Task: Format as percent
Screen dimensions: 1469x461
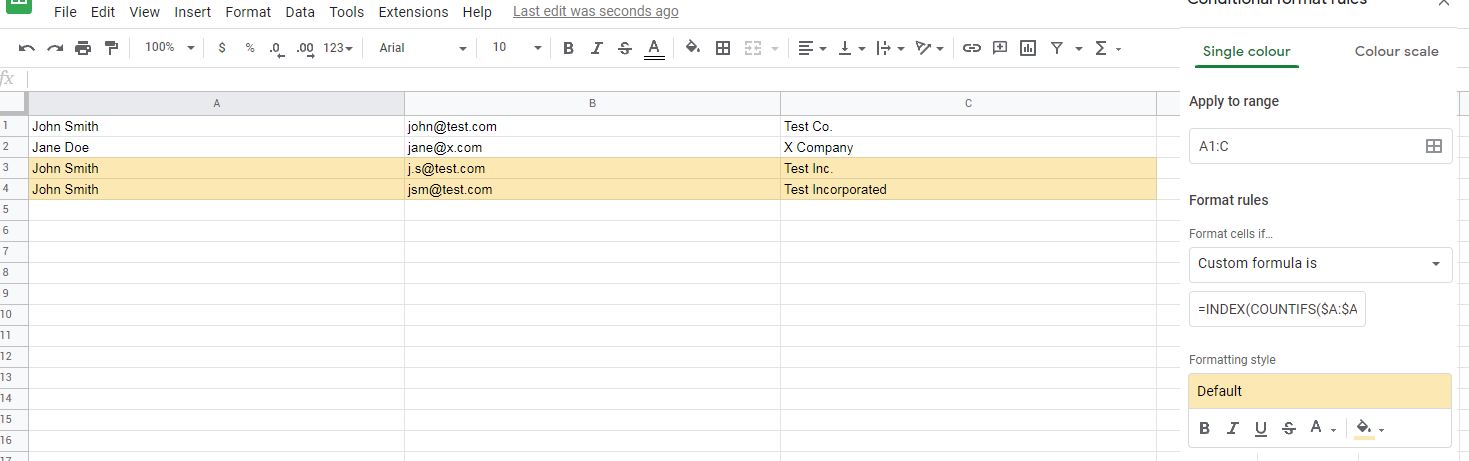Action: pos(250,48)
